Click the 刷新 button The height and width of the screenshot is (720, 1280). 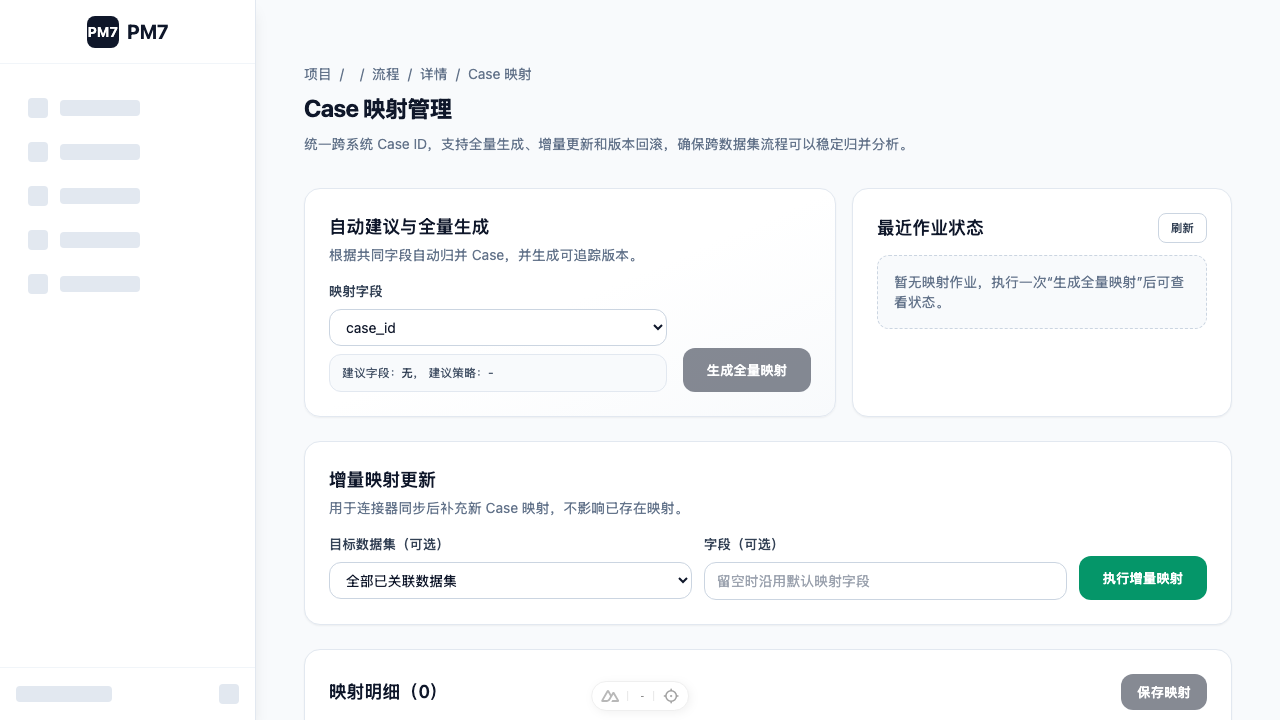point(1182,228)
